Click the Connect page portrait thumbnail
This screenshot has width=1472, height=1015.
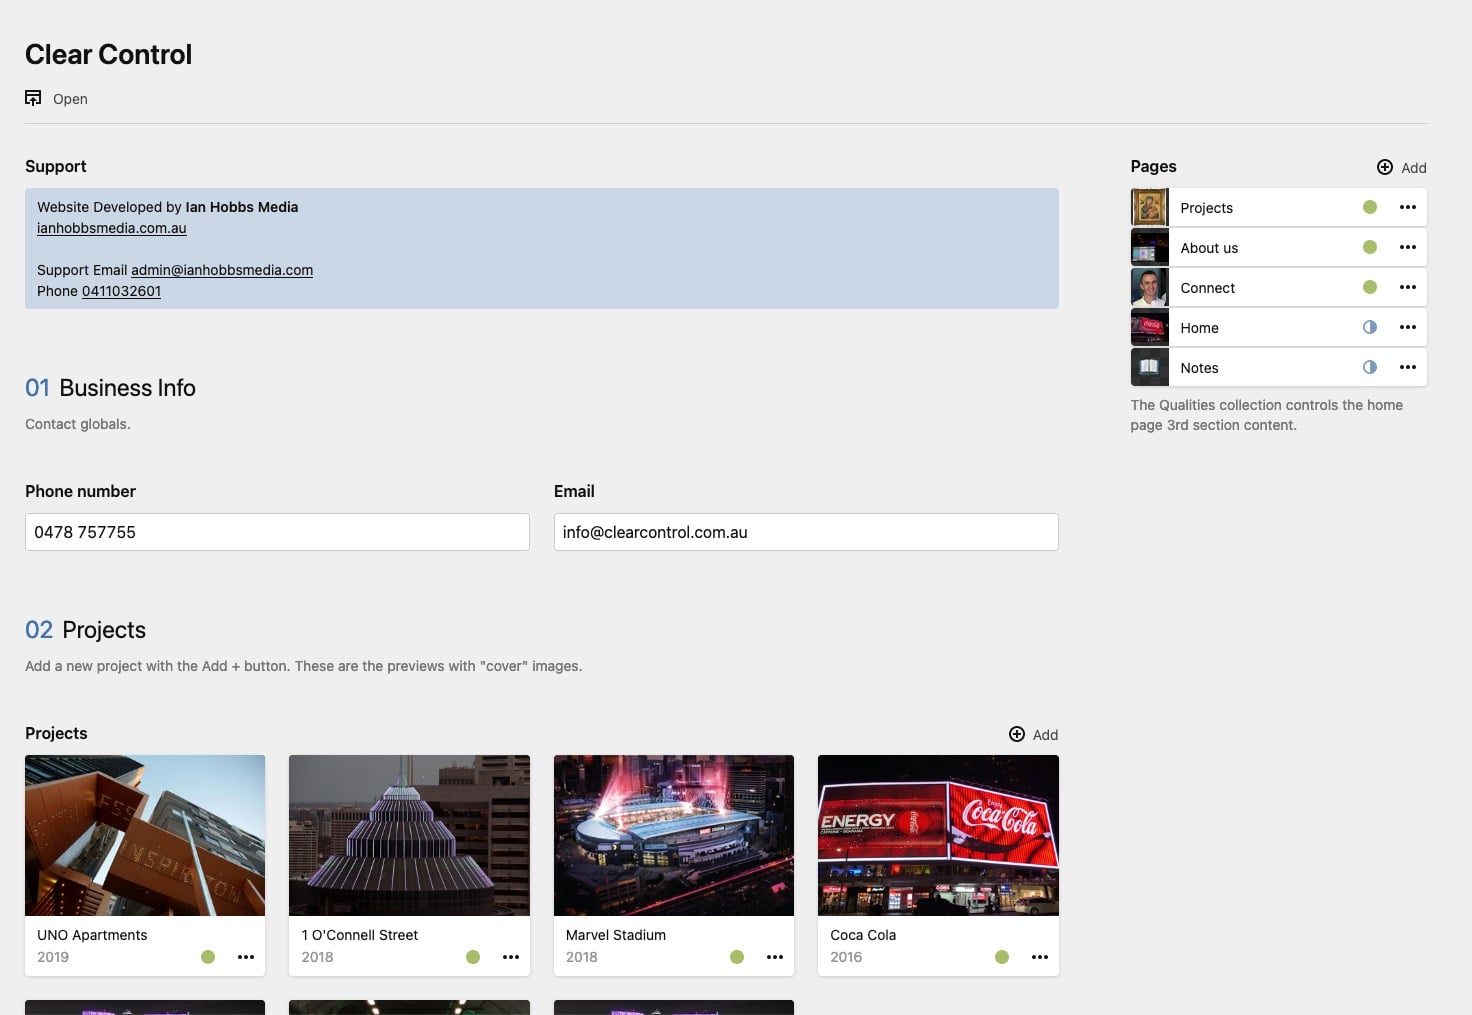point(1149,287)
